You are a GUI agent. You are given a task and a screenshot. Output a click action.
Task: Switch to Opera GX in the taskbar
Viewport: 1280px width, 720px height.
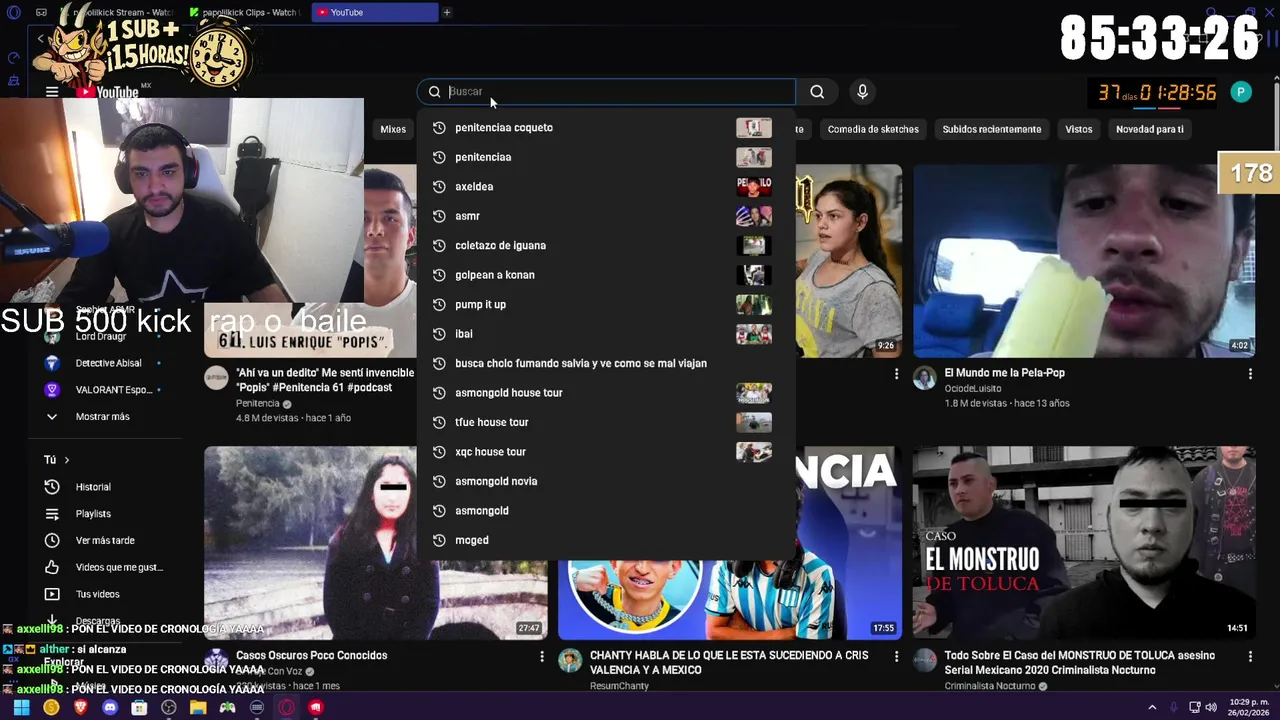(286, 707)
